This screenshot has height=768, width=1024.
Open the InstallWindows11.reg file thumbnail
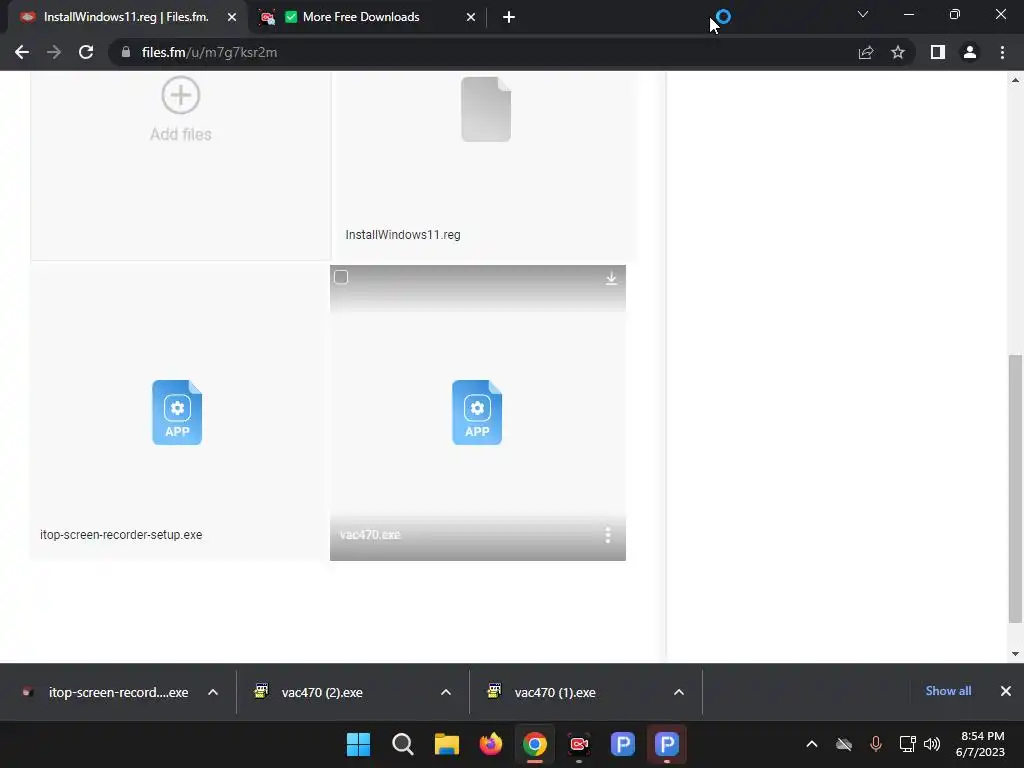coord(486,109)
